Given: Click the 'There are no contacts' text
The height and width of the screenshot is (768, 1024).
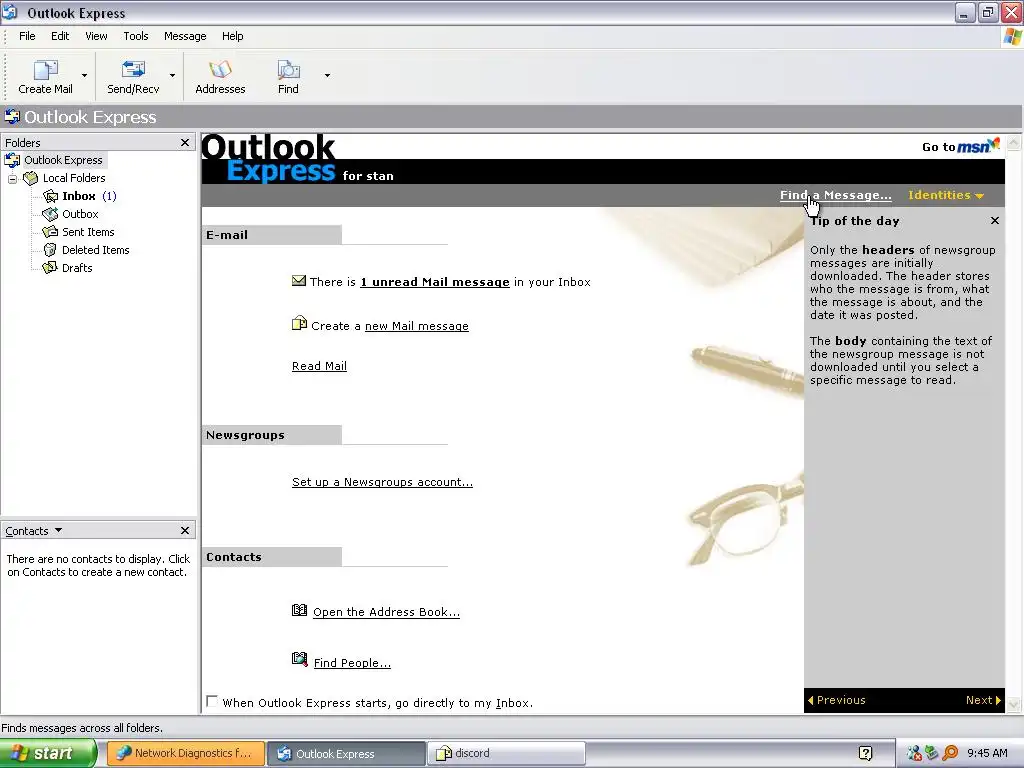Looking at the screenshot, I should click(x=98, y=566).
